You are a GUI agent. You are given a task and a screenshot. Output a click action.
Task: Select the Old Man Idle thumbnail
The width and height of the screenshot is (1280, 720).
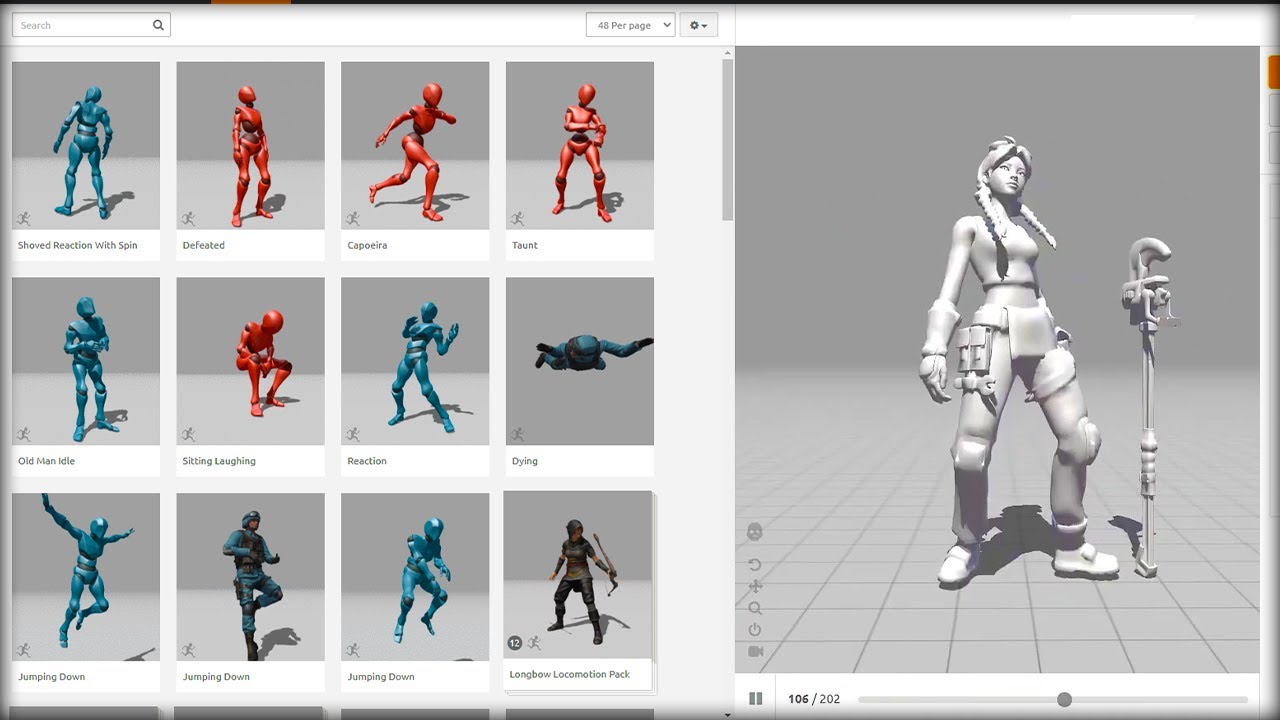click(x=86, y=361)
